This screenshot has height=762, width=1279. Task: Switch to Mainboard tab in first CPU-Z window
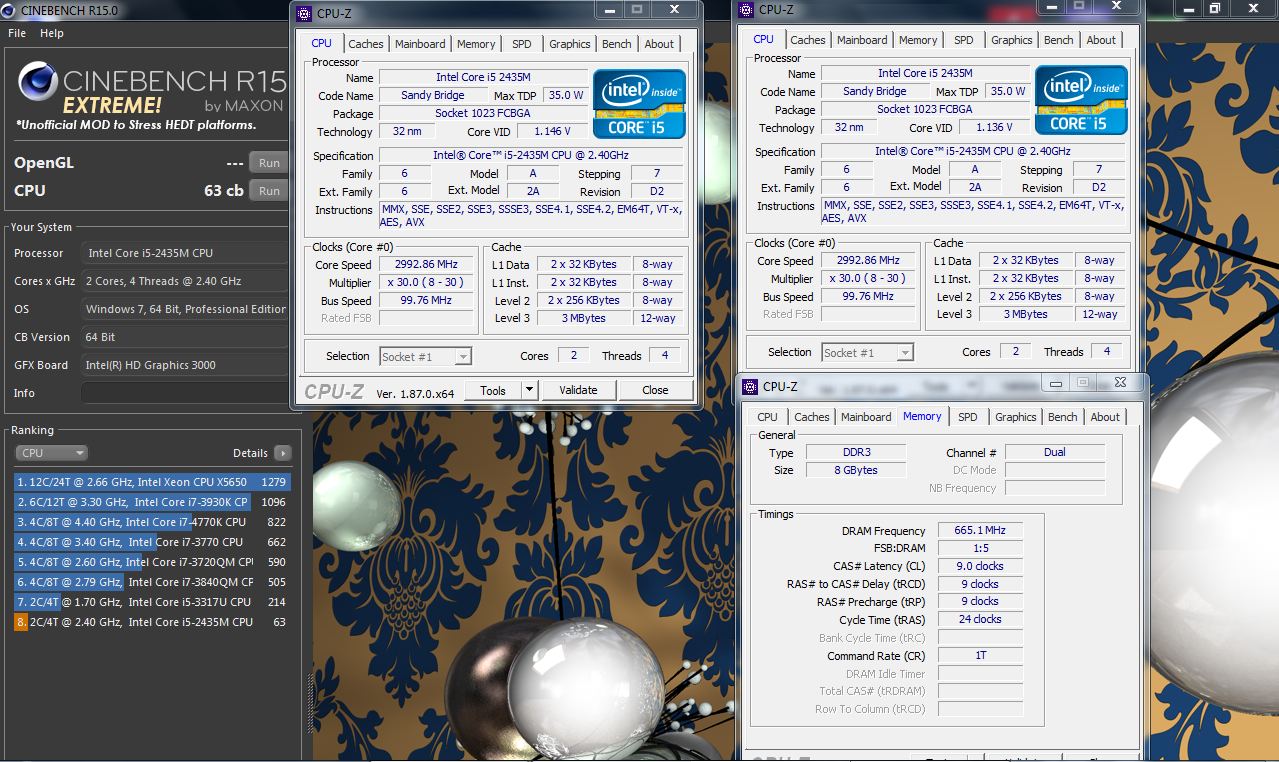tap(420, 44)
